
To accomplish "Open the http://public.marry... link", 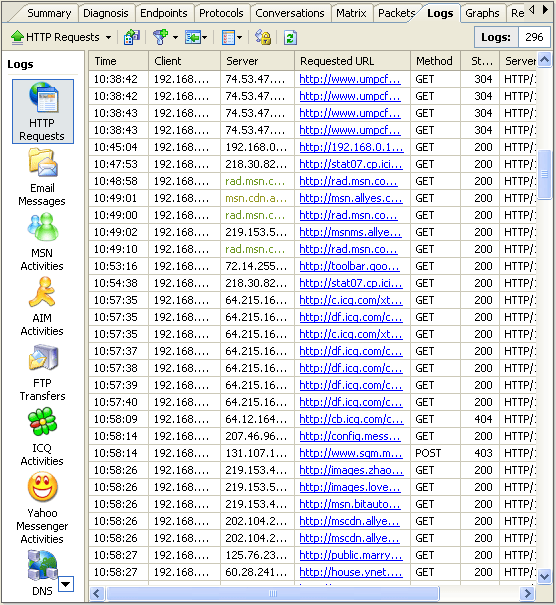I will (351, 554).
